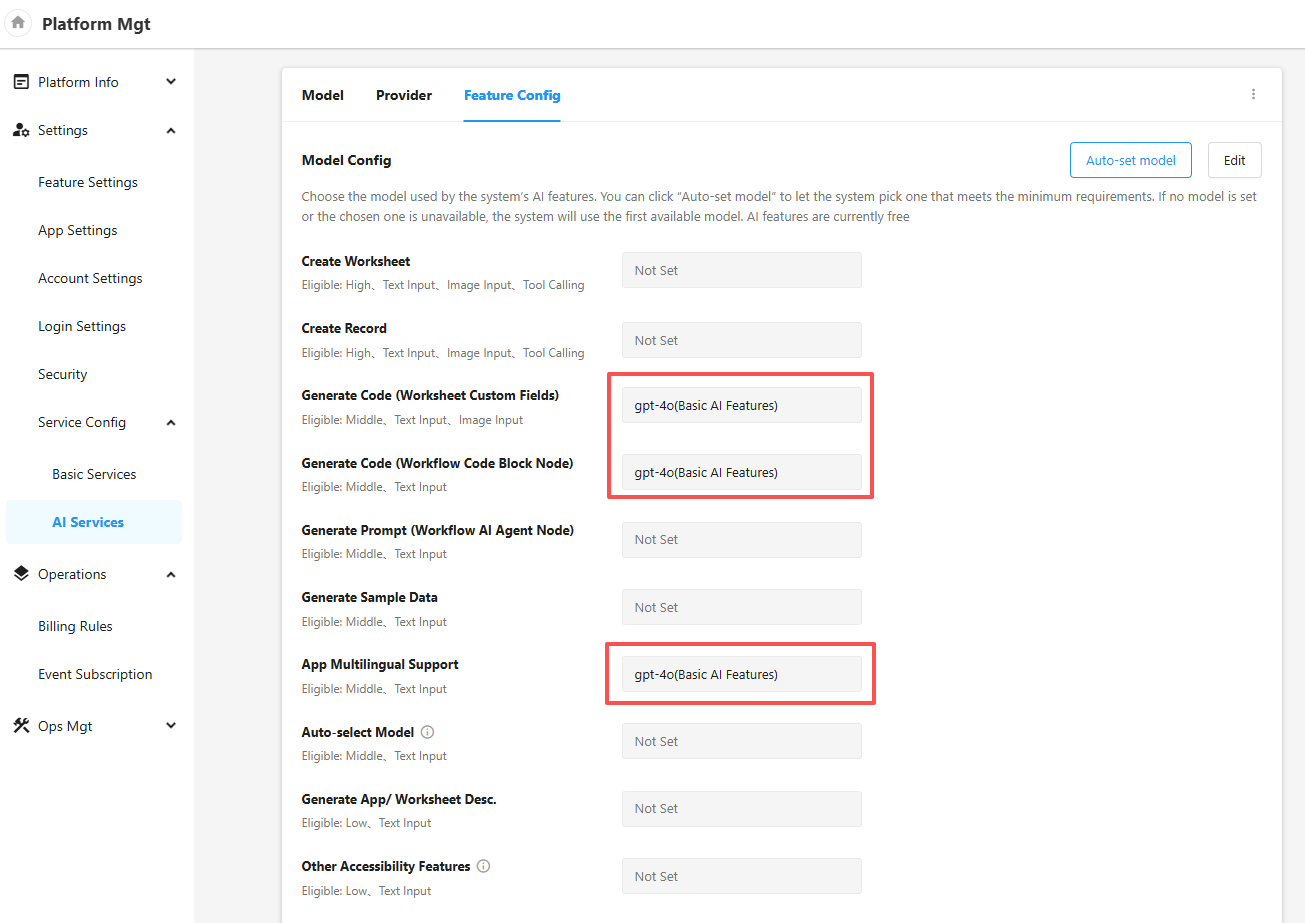Click the Settings gear-person icon
This screenshot has width=1305, height=923.
(21, 130)
